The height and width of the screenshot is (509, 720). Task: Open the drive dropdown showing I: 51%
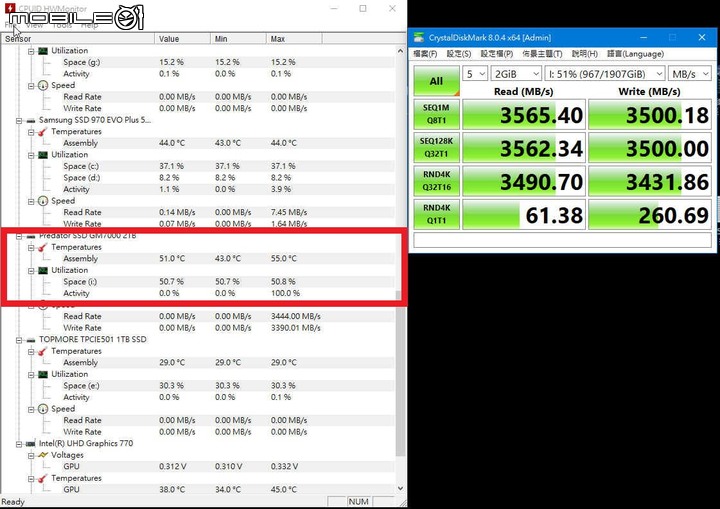pos(605,74)
